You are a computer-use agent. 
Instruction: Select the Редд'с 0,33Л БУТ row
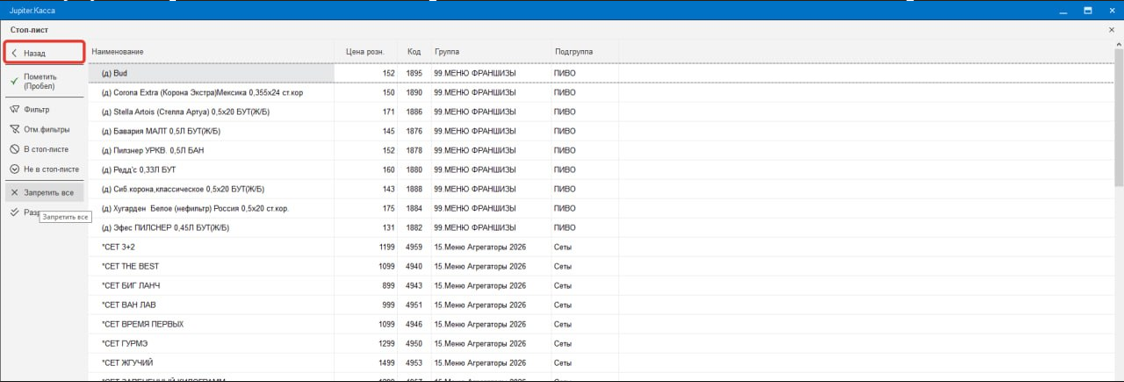coord(601,170)
